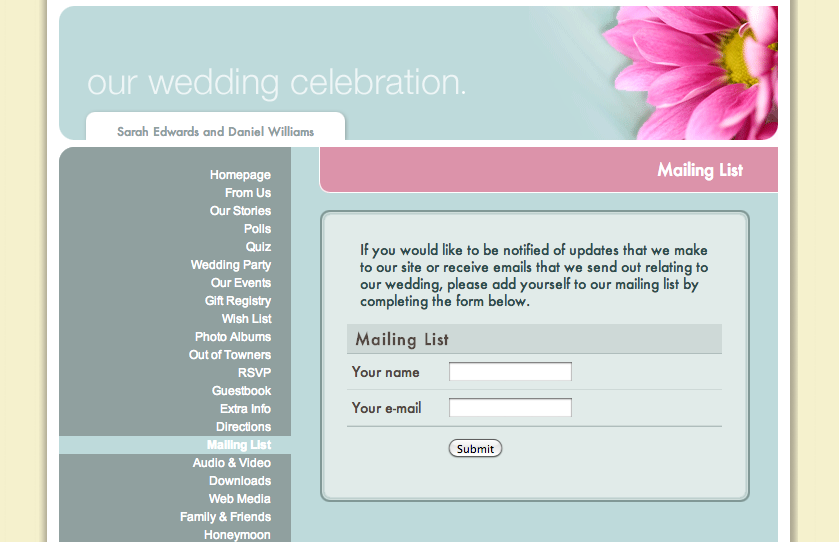Click the pink 'Mailing List' page heading
The height and width of the screenshot is (542, 839).
pyautogui.click(x=700, y=170)
